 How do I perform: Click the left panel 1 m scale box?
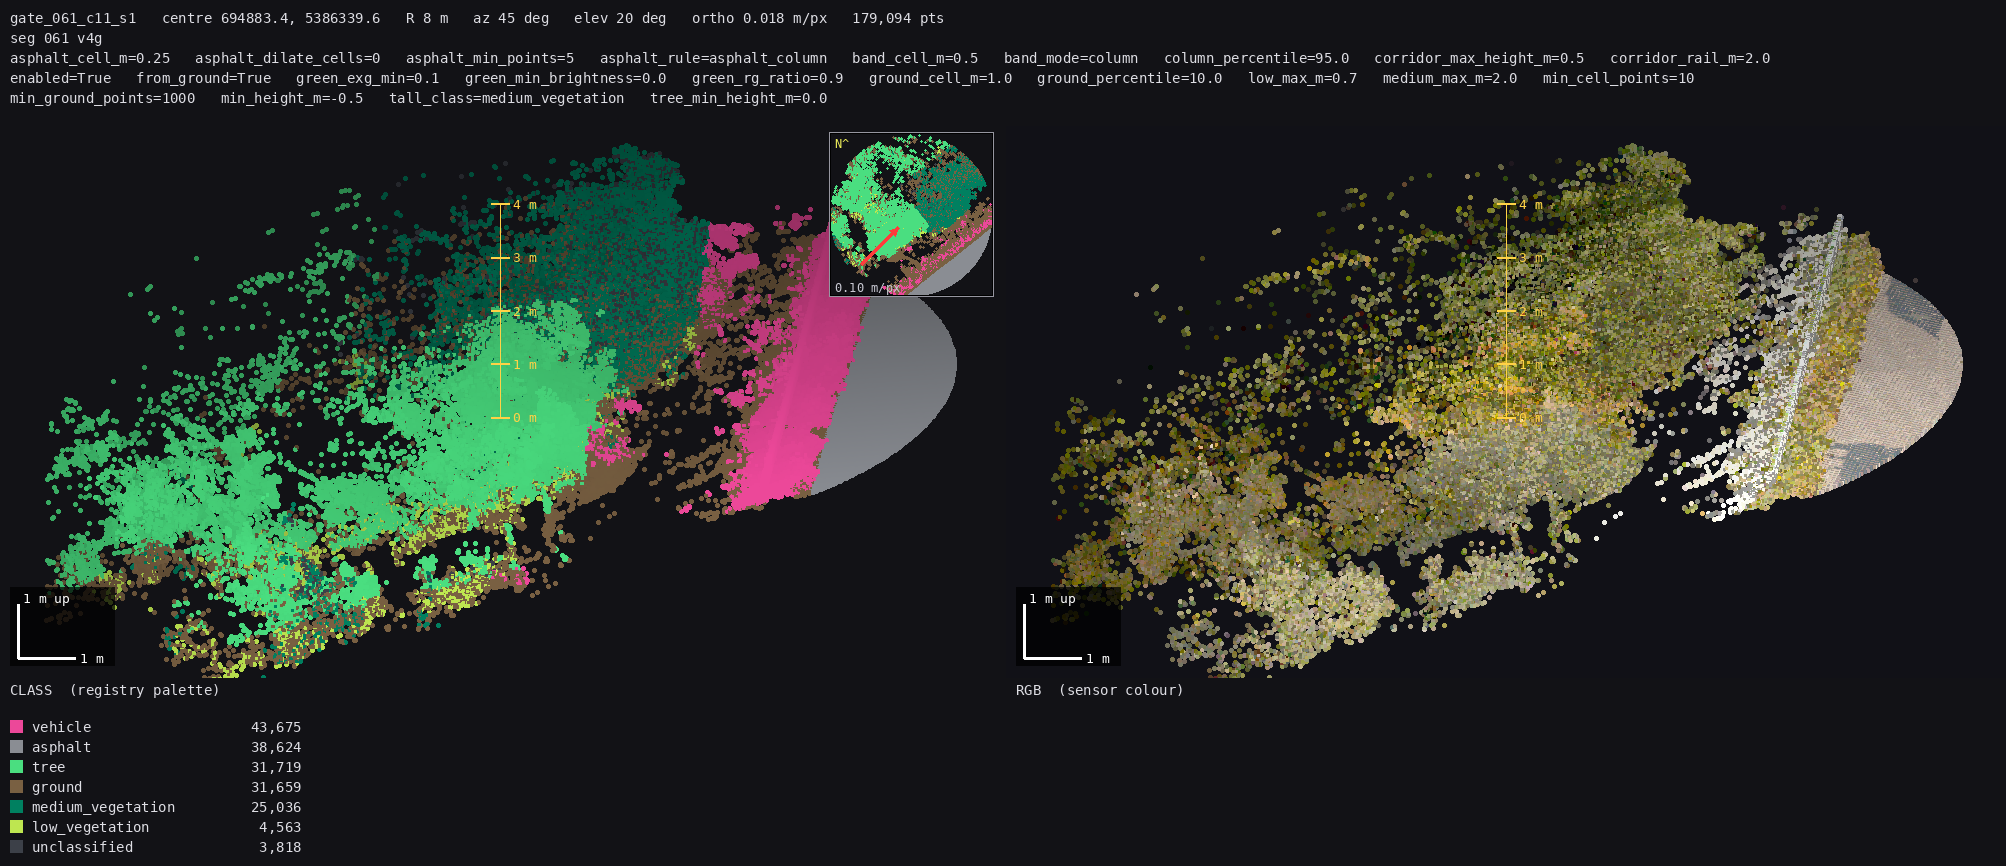pos(62,627)
